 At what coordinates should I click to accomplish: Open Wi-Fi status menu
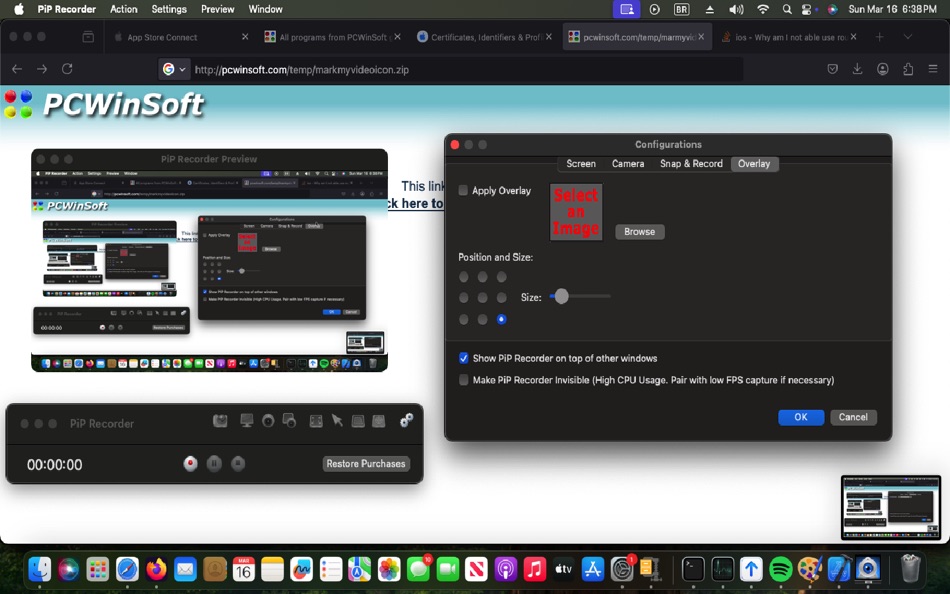click(x=763, y=9)
